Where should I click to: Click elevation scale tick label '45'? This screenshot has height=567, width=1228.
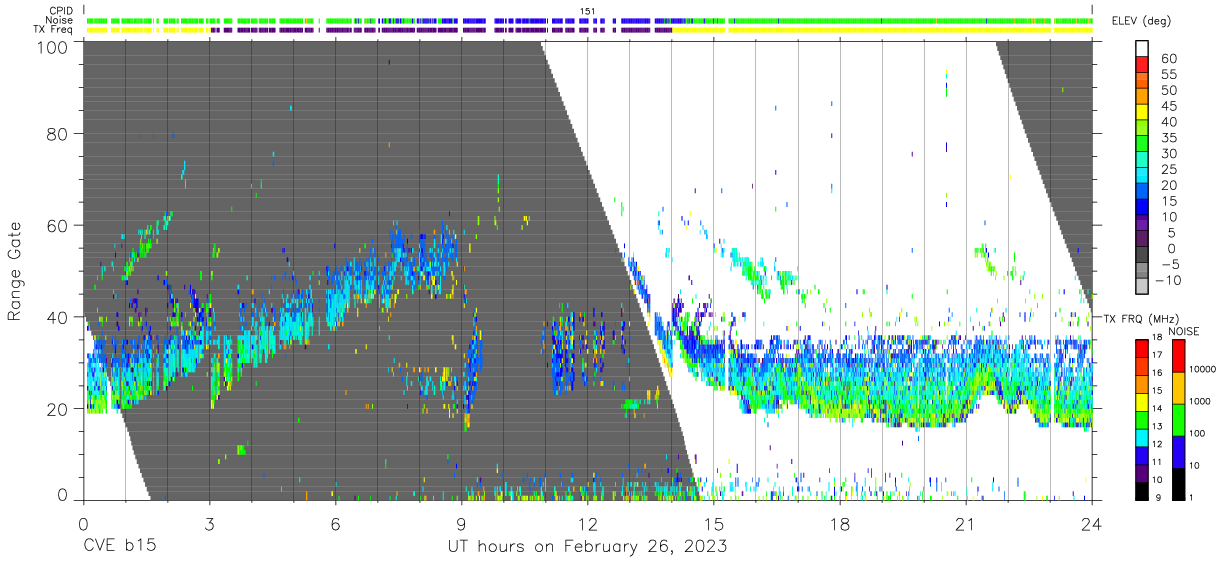click(x=1168, y=106)
